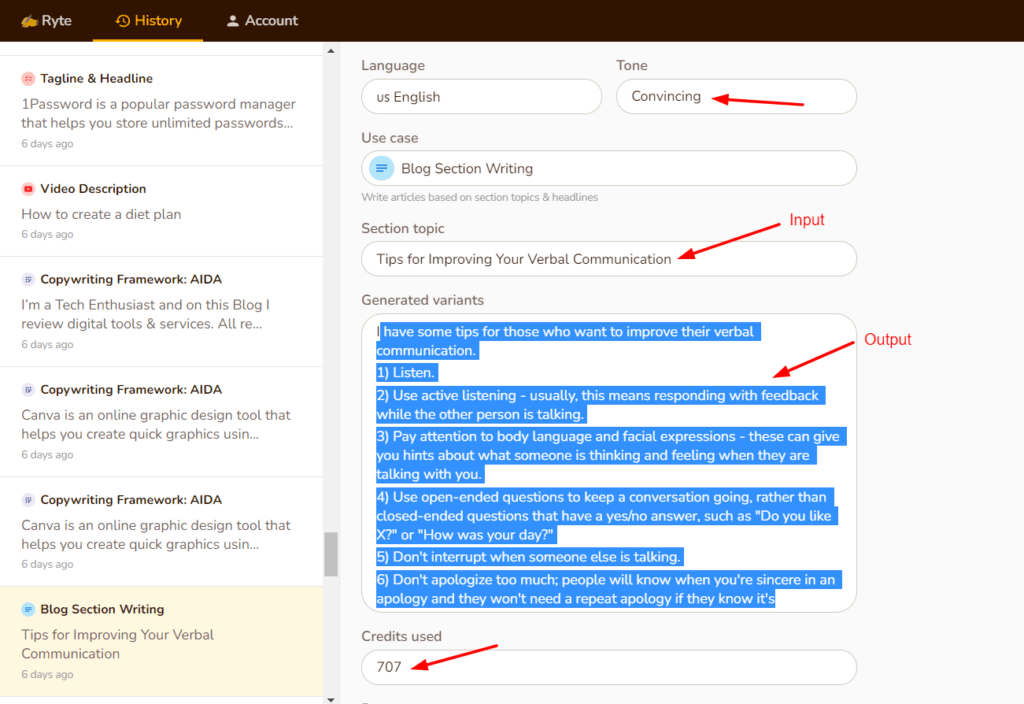
Task: Open the Language selector showing us English
Action: coord(481,96)
